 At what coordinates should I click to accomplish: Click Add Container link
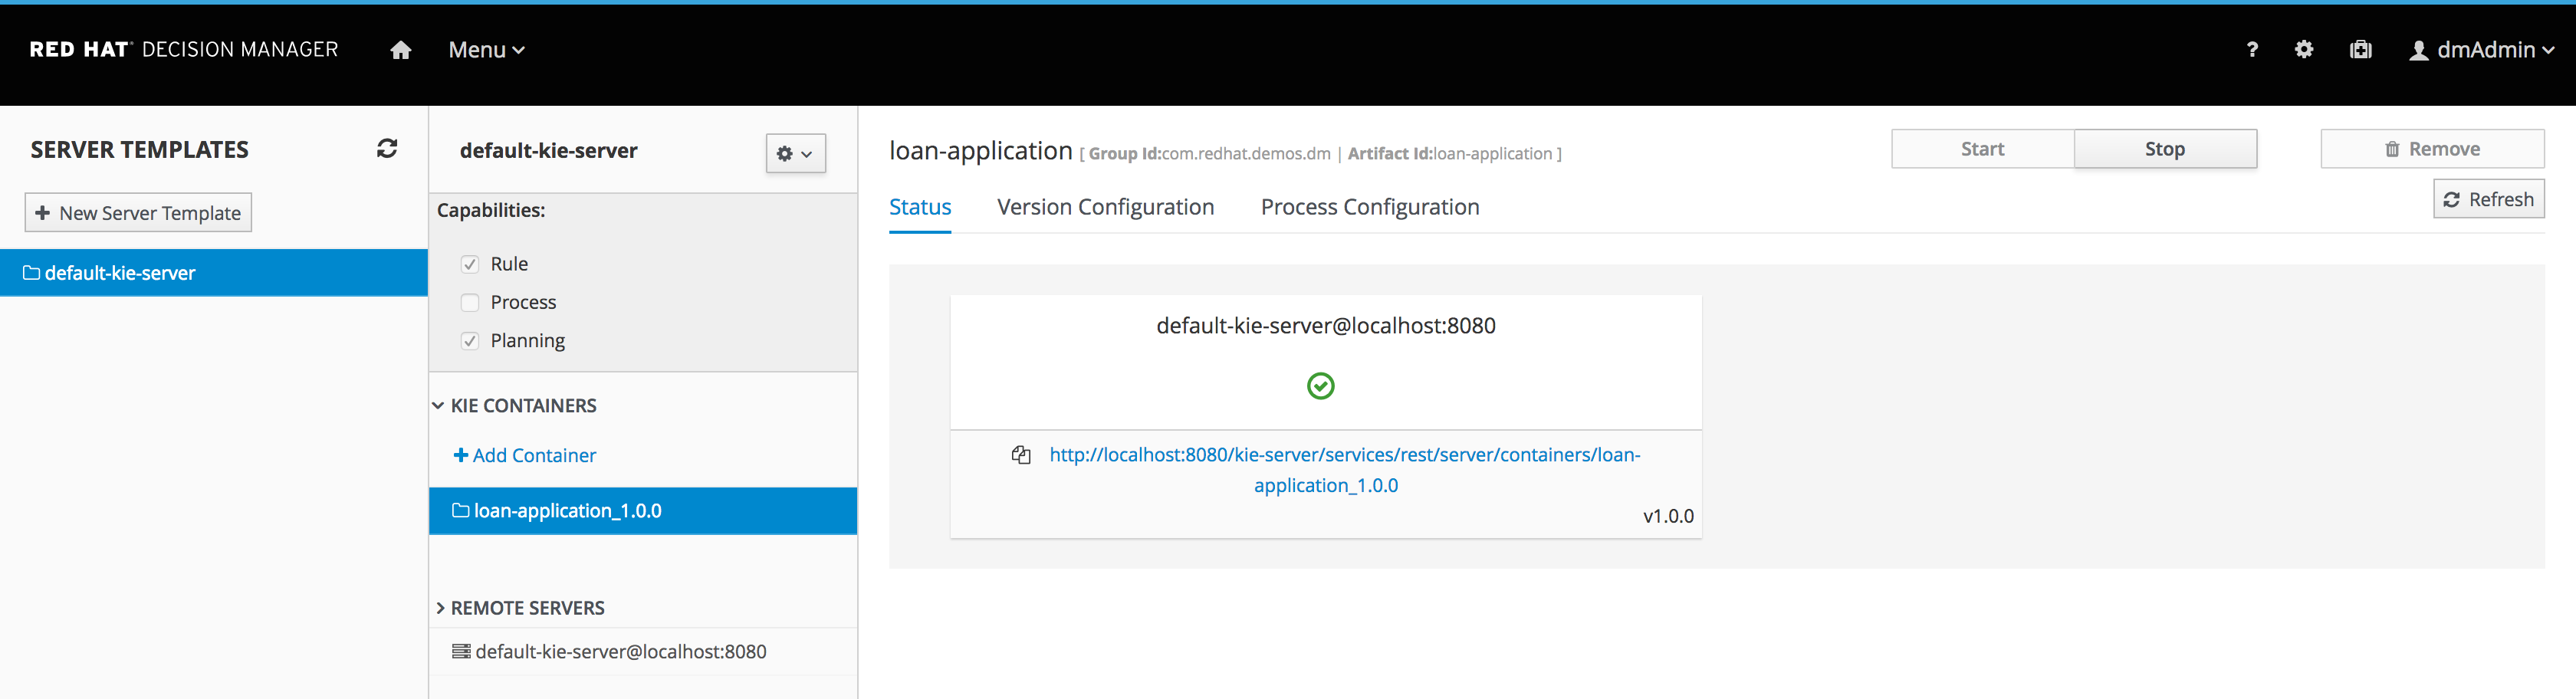coord(525,455)
